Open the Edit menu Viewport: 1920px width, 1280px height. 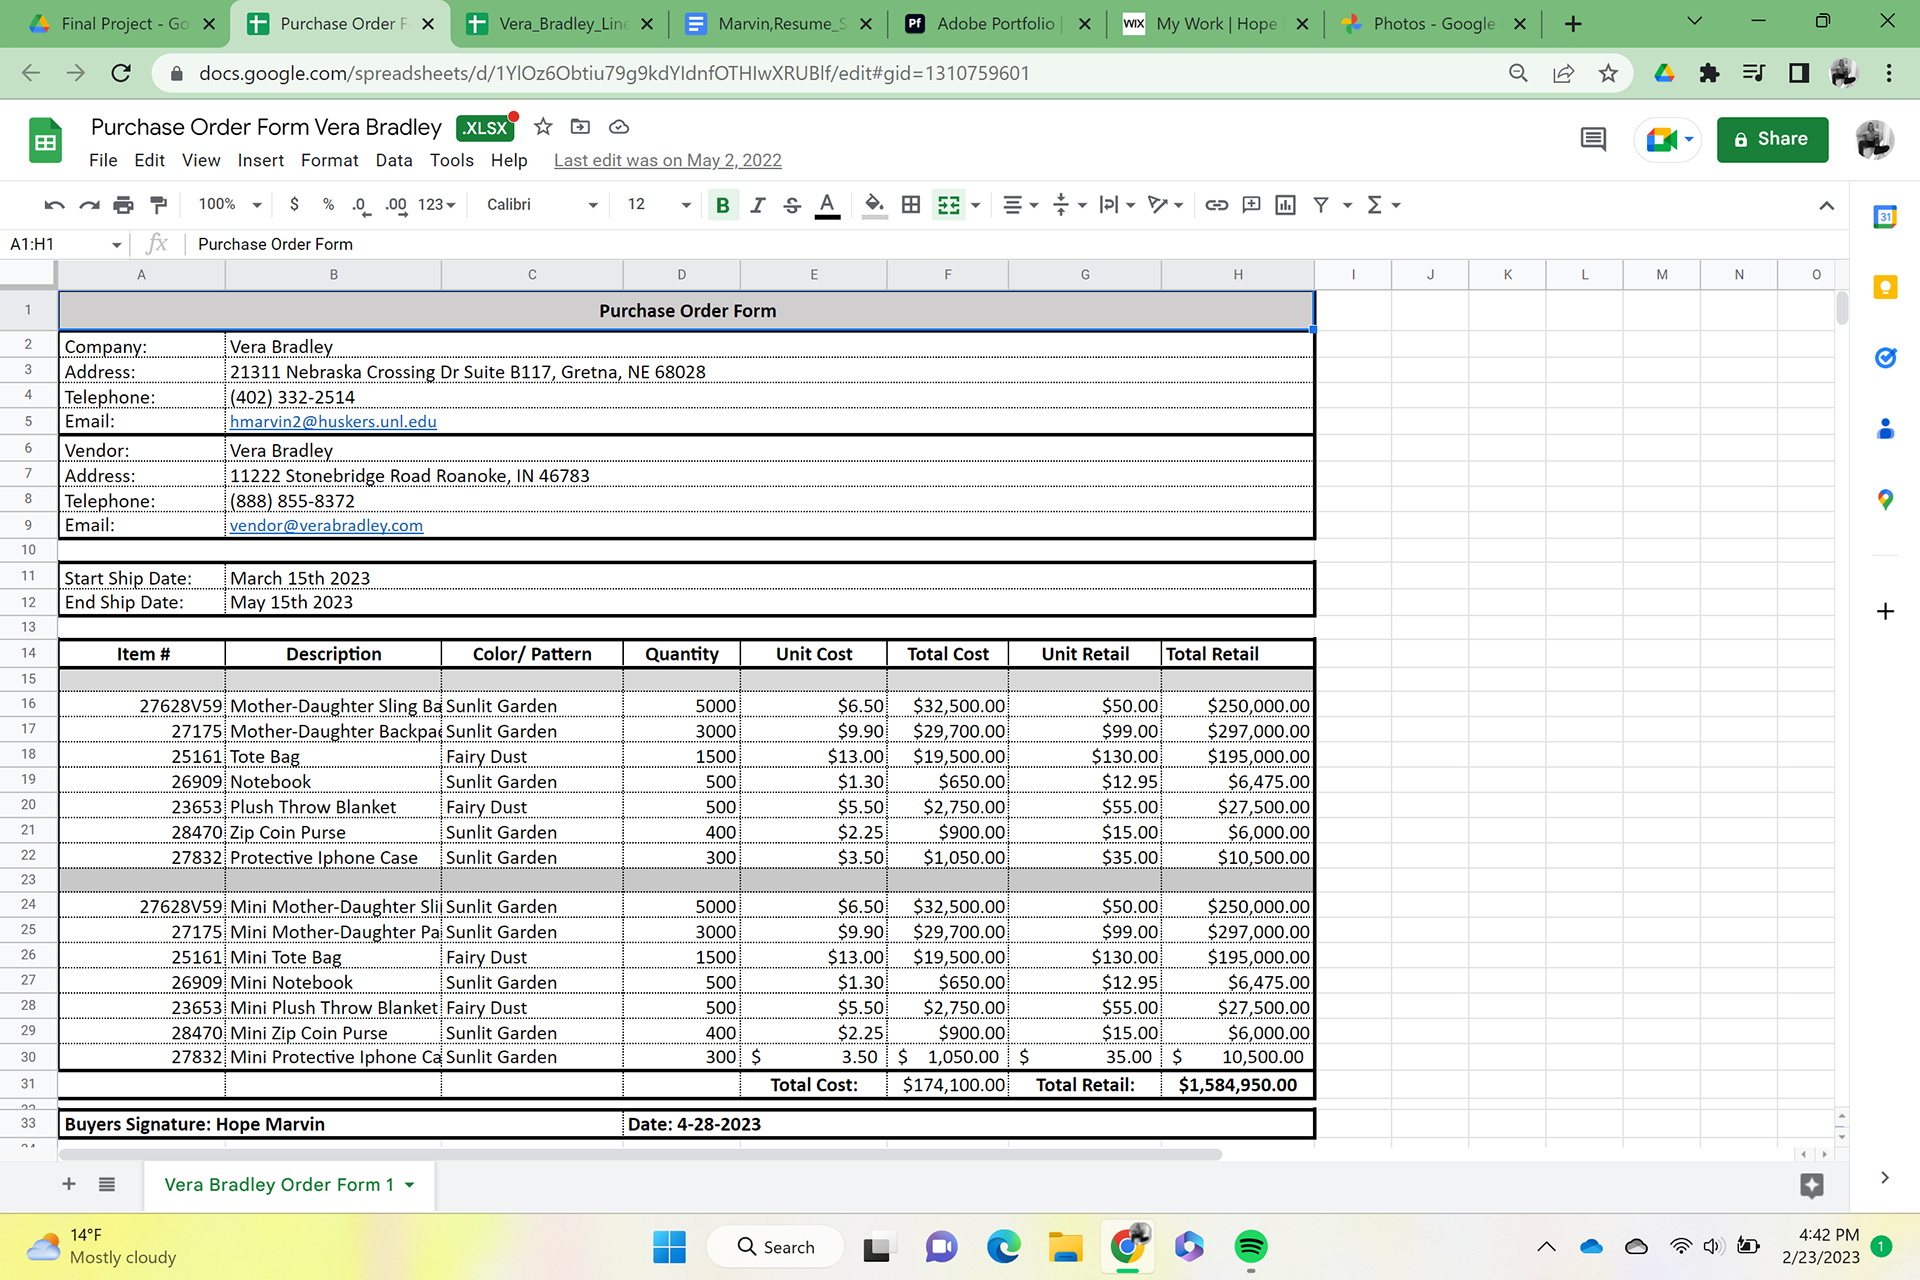(149, 160)
